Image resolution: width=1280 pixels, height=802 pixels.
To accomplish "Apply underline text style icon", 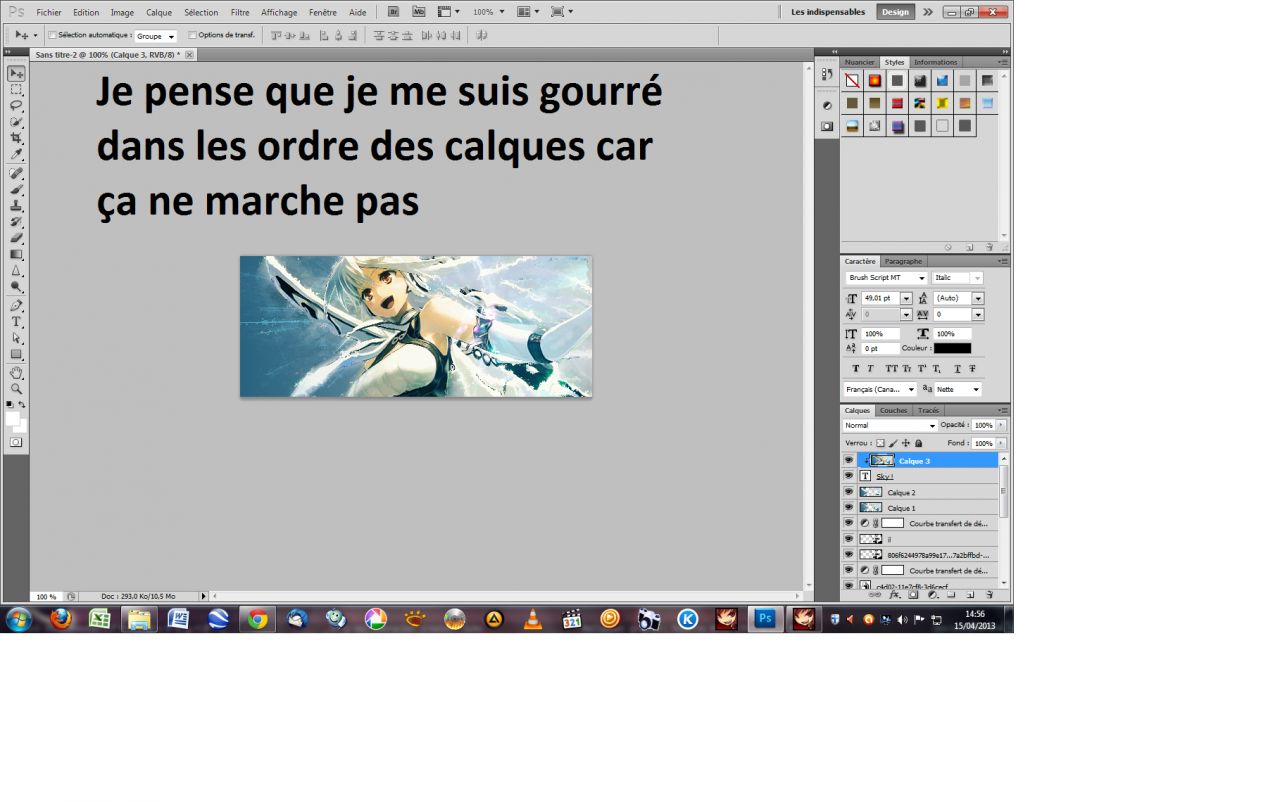I will (x=957, y=369).
